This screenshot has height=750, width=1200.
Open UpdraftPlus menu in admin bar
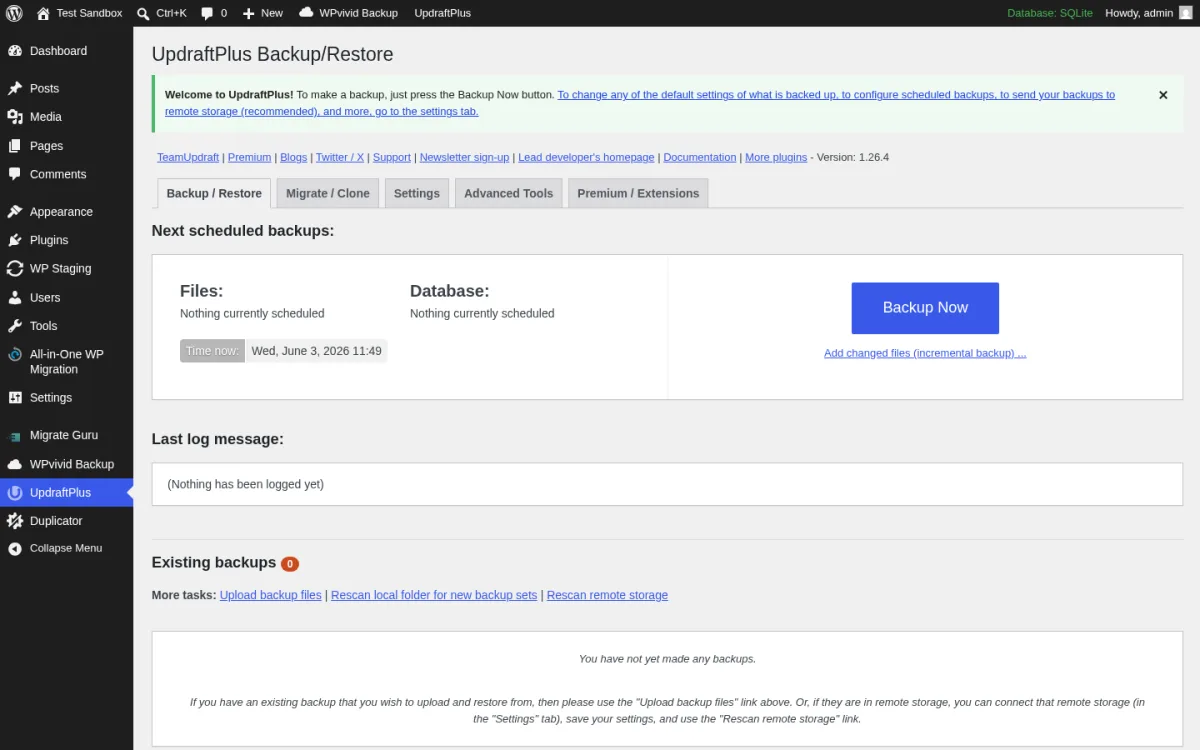pyautogui.click(x=442, y=13)
